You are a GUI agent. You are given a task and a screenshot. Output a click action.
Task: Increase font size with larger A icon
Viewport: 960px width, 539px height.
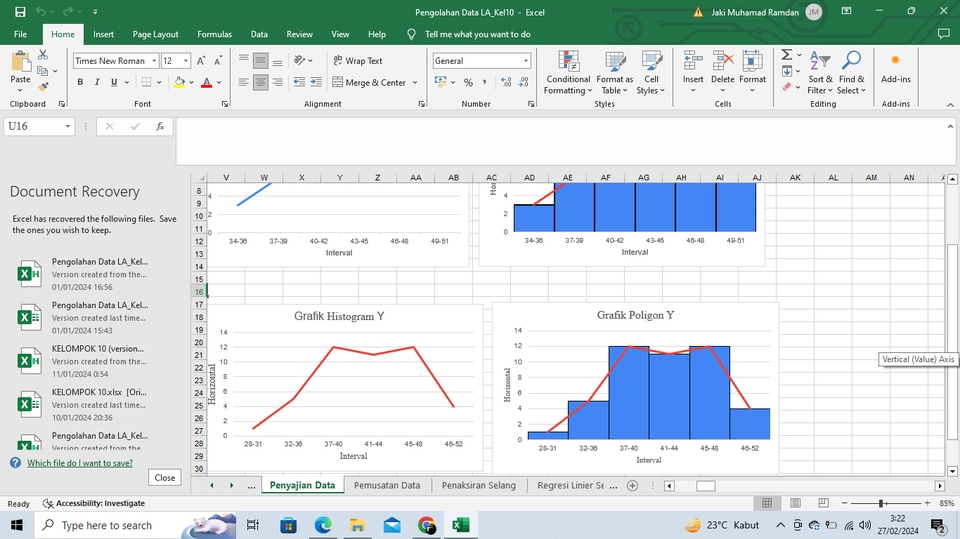coord(201,61)
